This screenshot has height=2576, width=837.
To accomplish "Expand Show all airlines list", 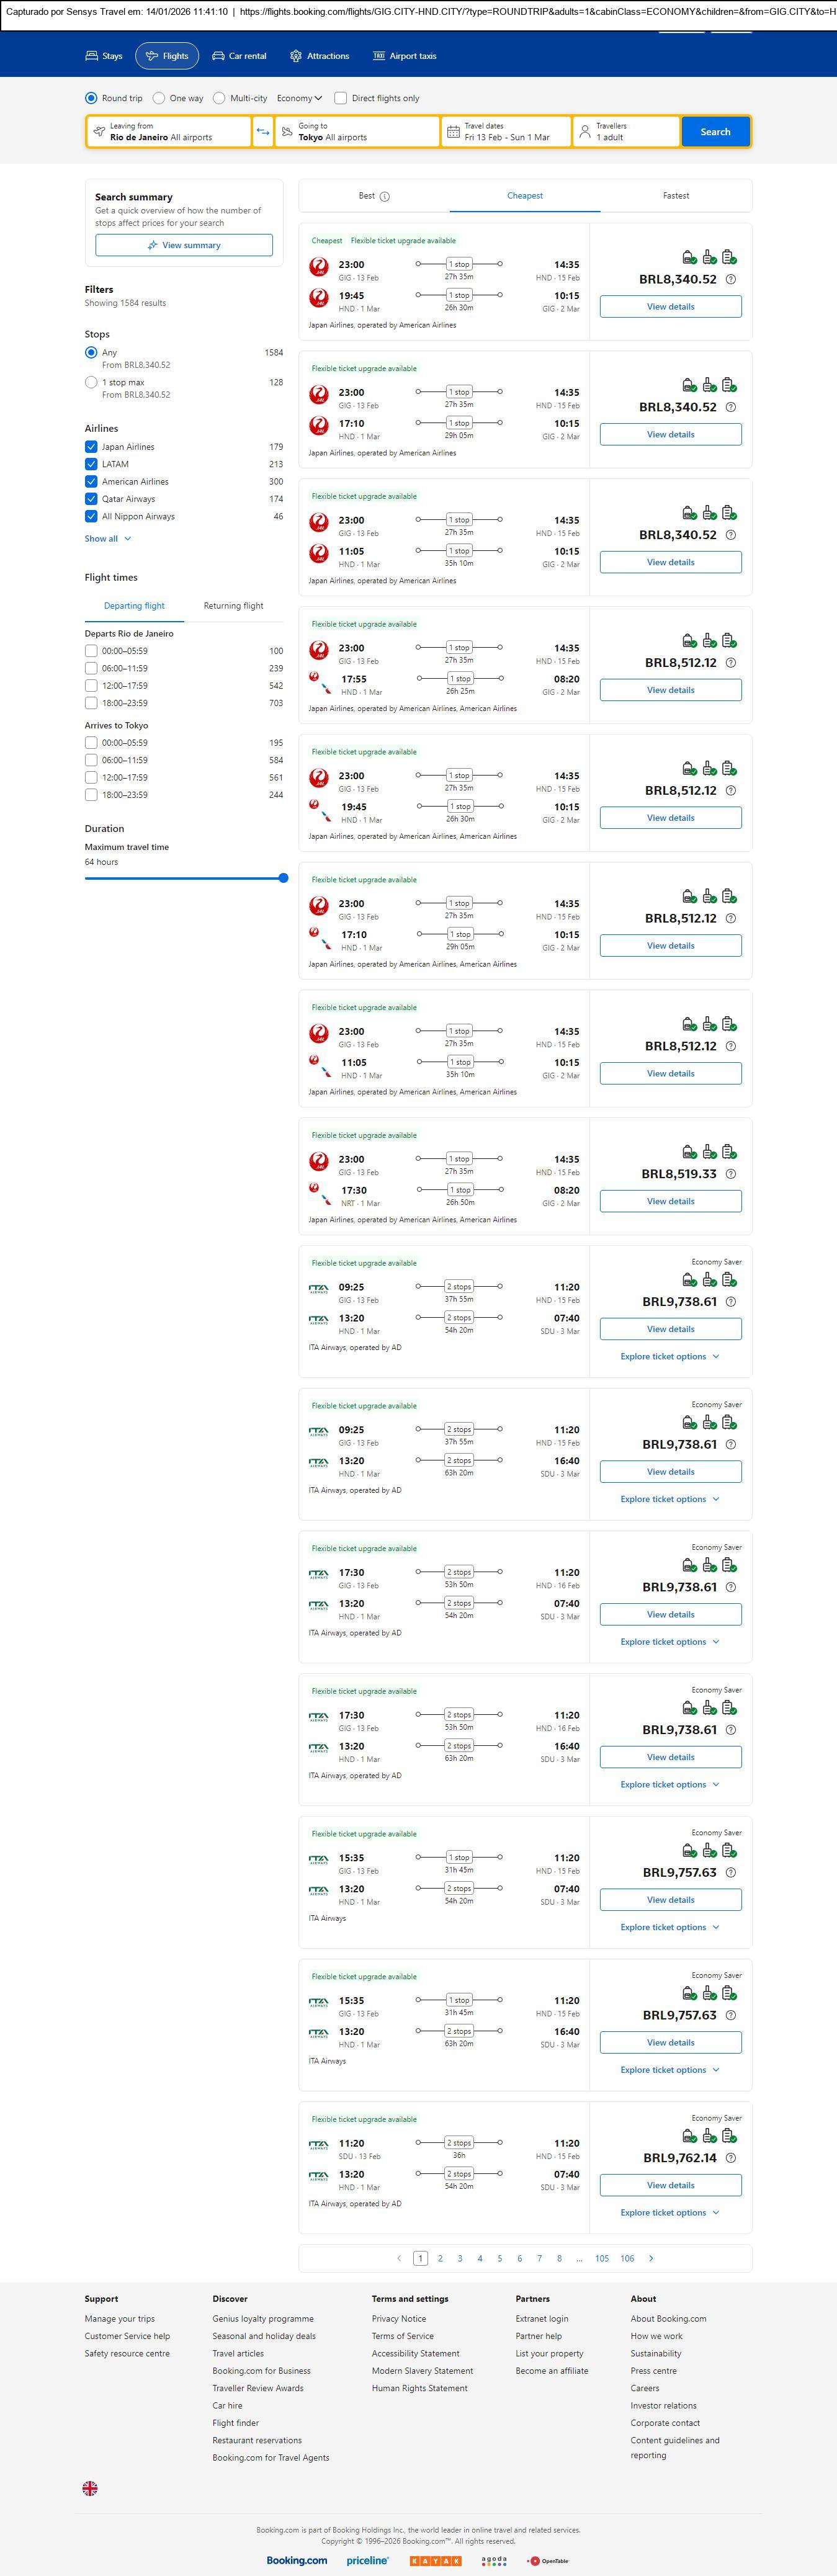I will click(108, 539).
